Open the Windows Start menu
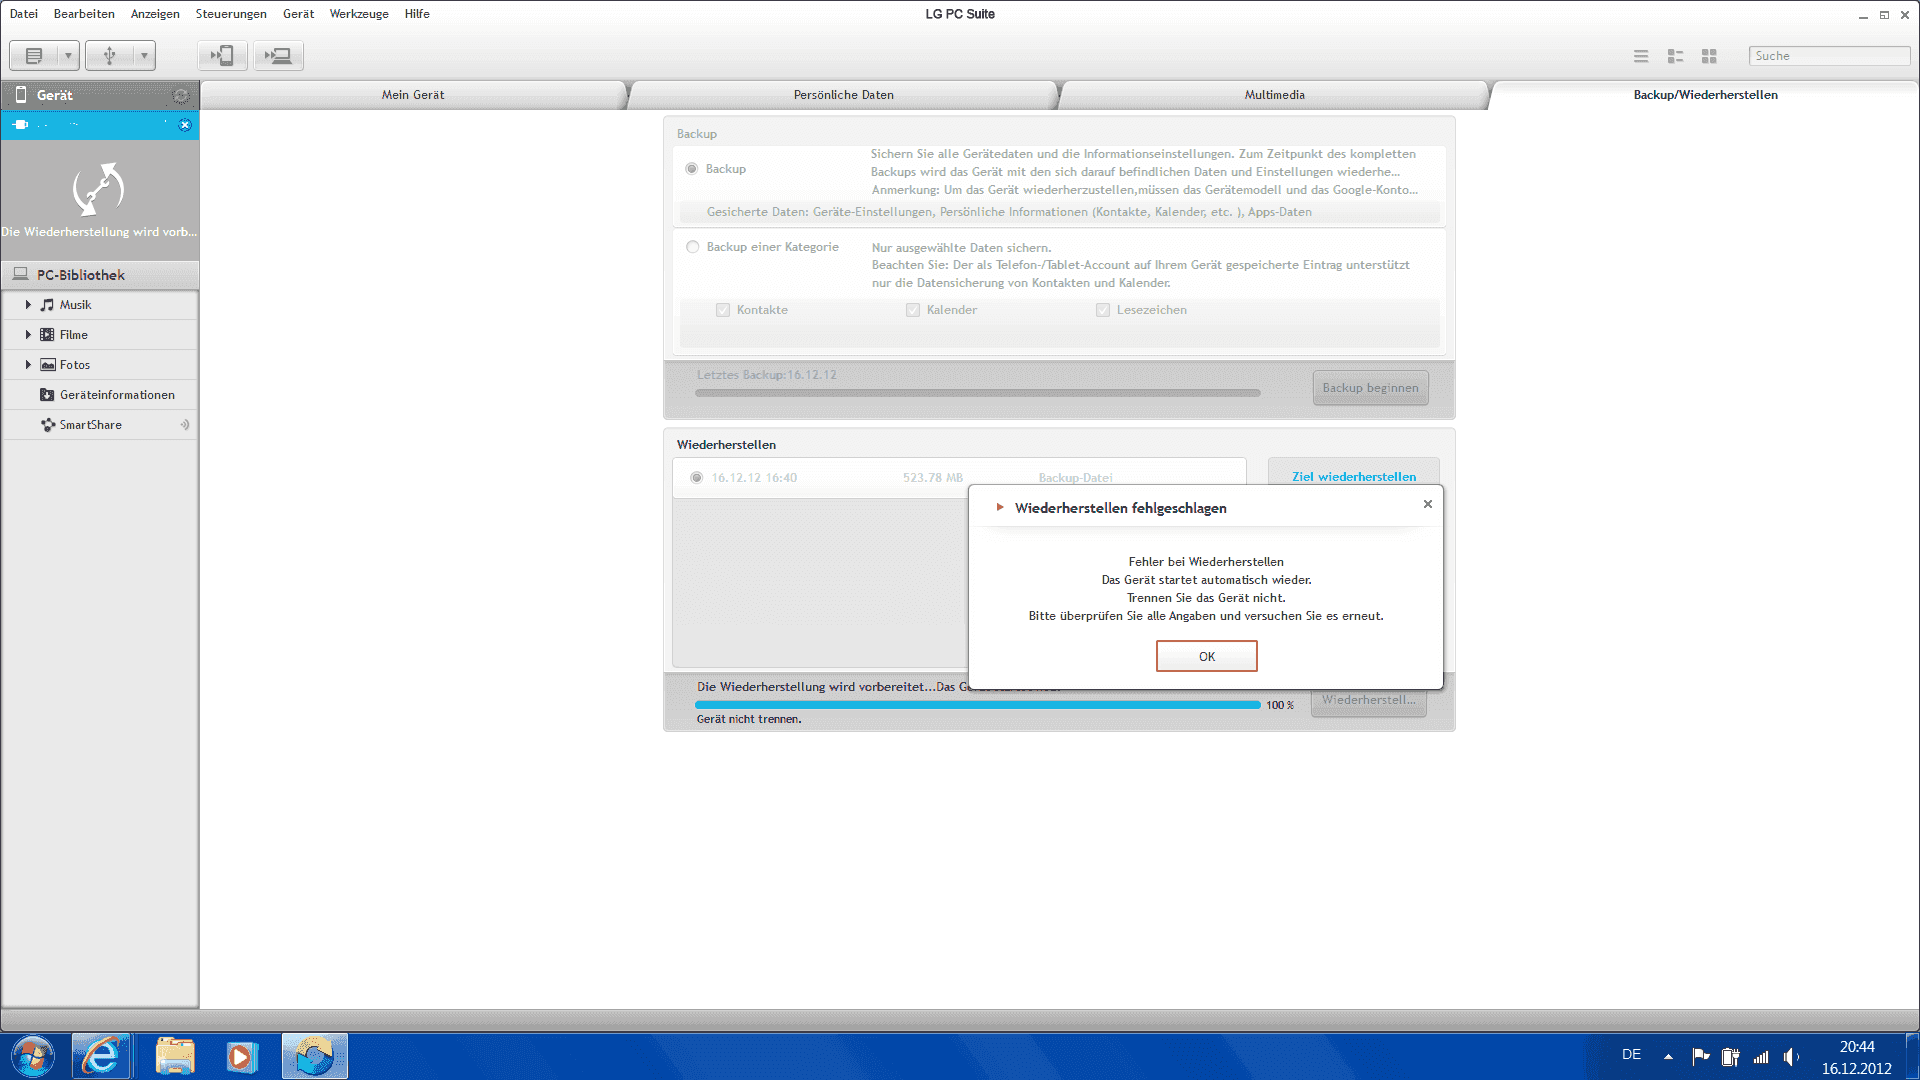The height and width of the screenshot is (1080, 1920). point(33,1057)
